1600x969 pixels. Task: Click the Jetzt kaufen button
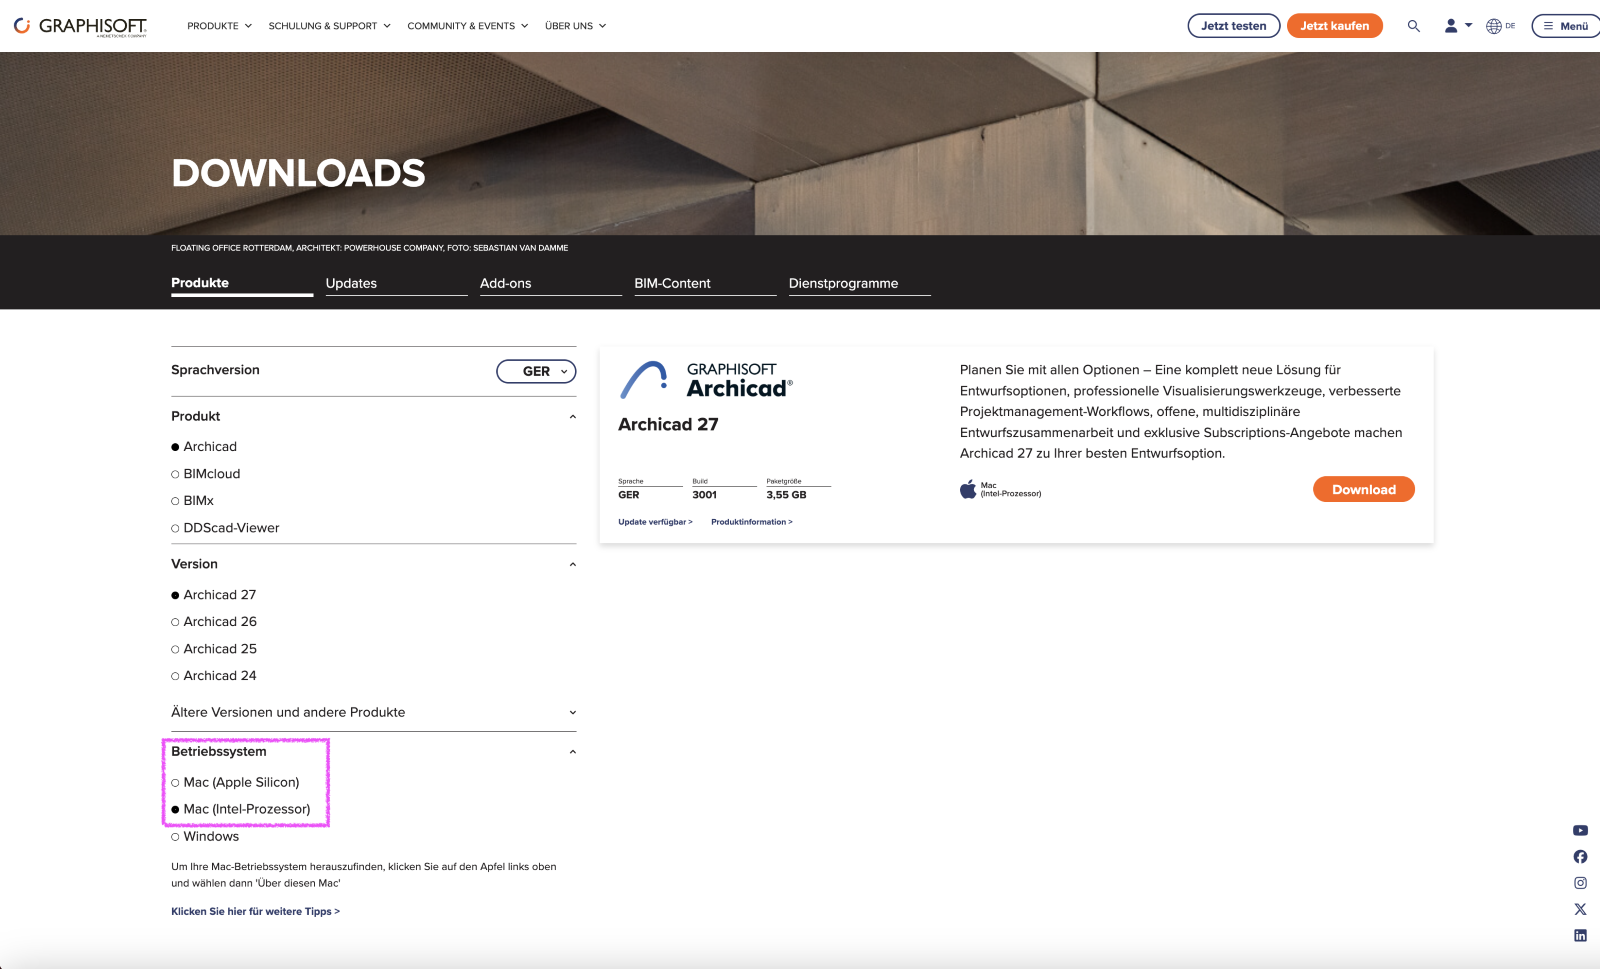click(1335, 26)
